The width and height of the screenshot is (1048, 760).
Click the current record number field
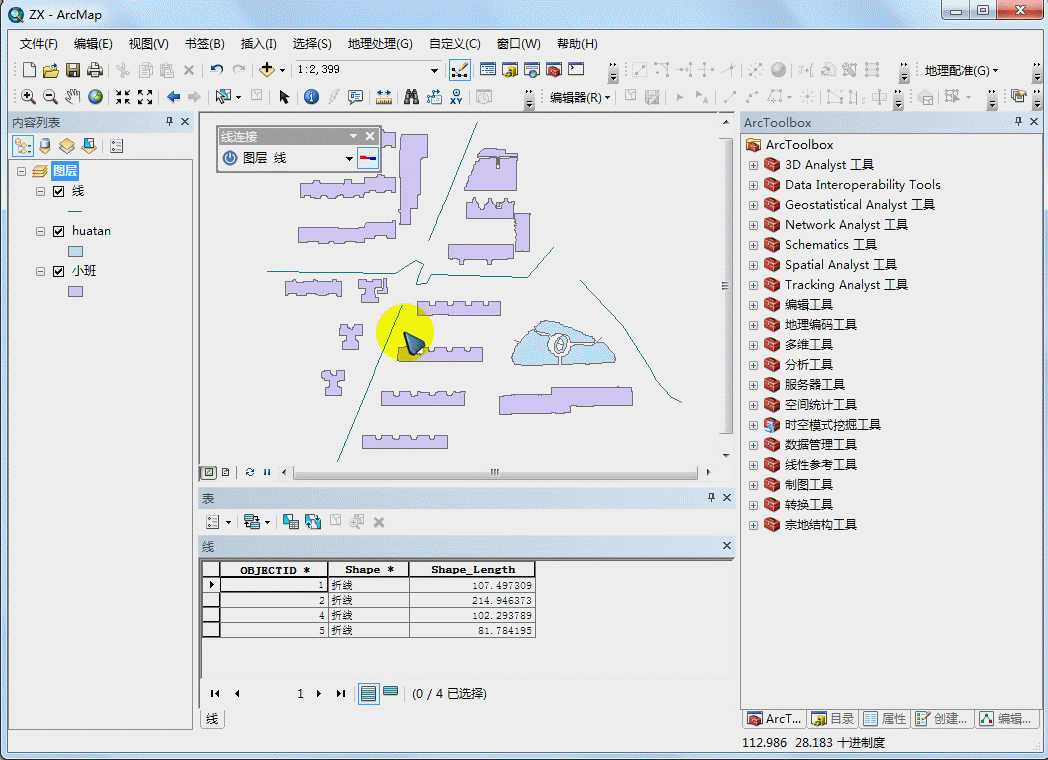[277, 693]
